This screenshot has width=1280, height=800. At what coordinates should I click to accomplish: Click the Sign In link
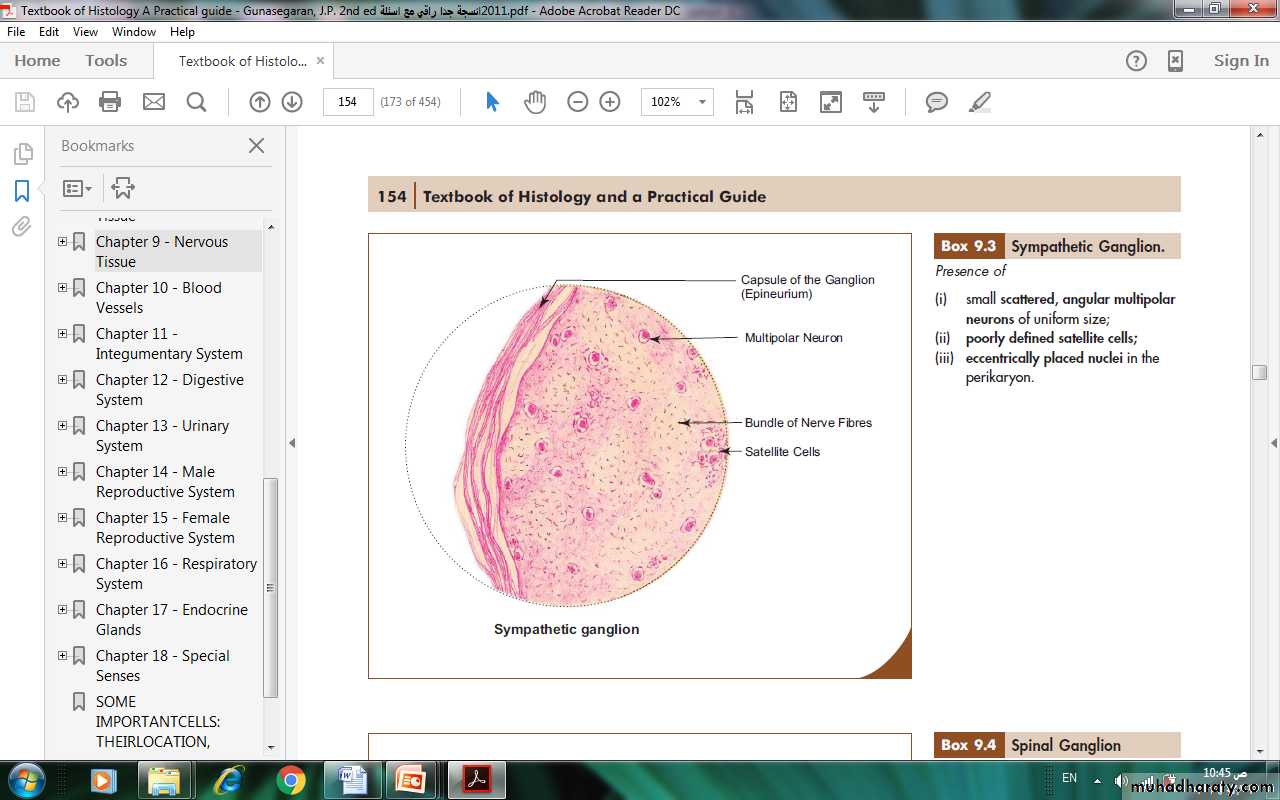1240,61
